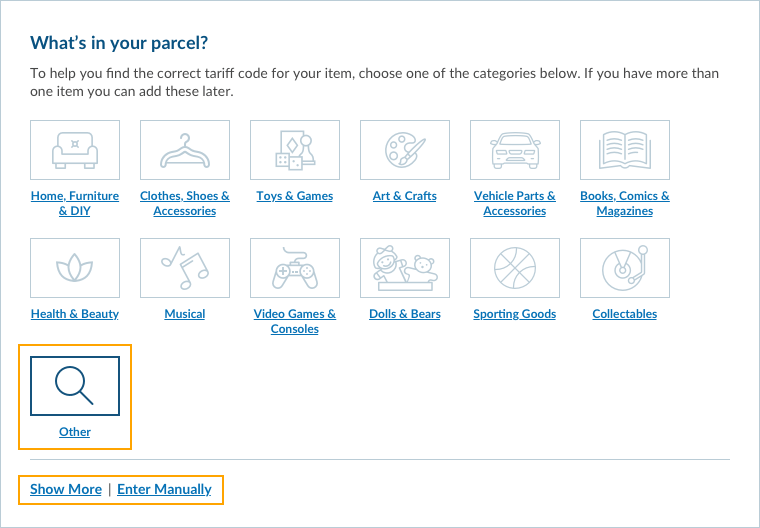Select the open book icon

point(625,150)
